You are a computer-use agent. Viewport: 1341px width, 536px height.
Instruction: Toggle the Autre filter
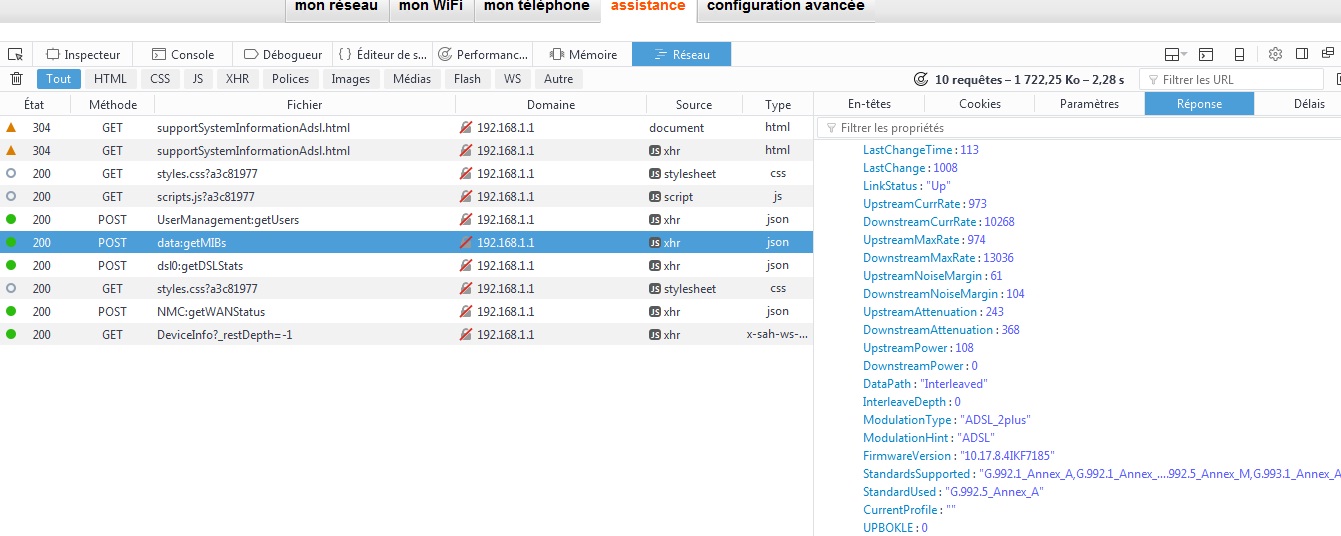559,79
